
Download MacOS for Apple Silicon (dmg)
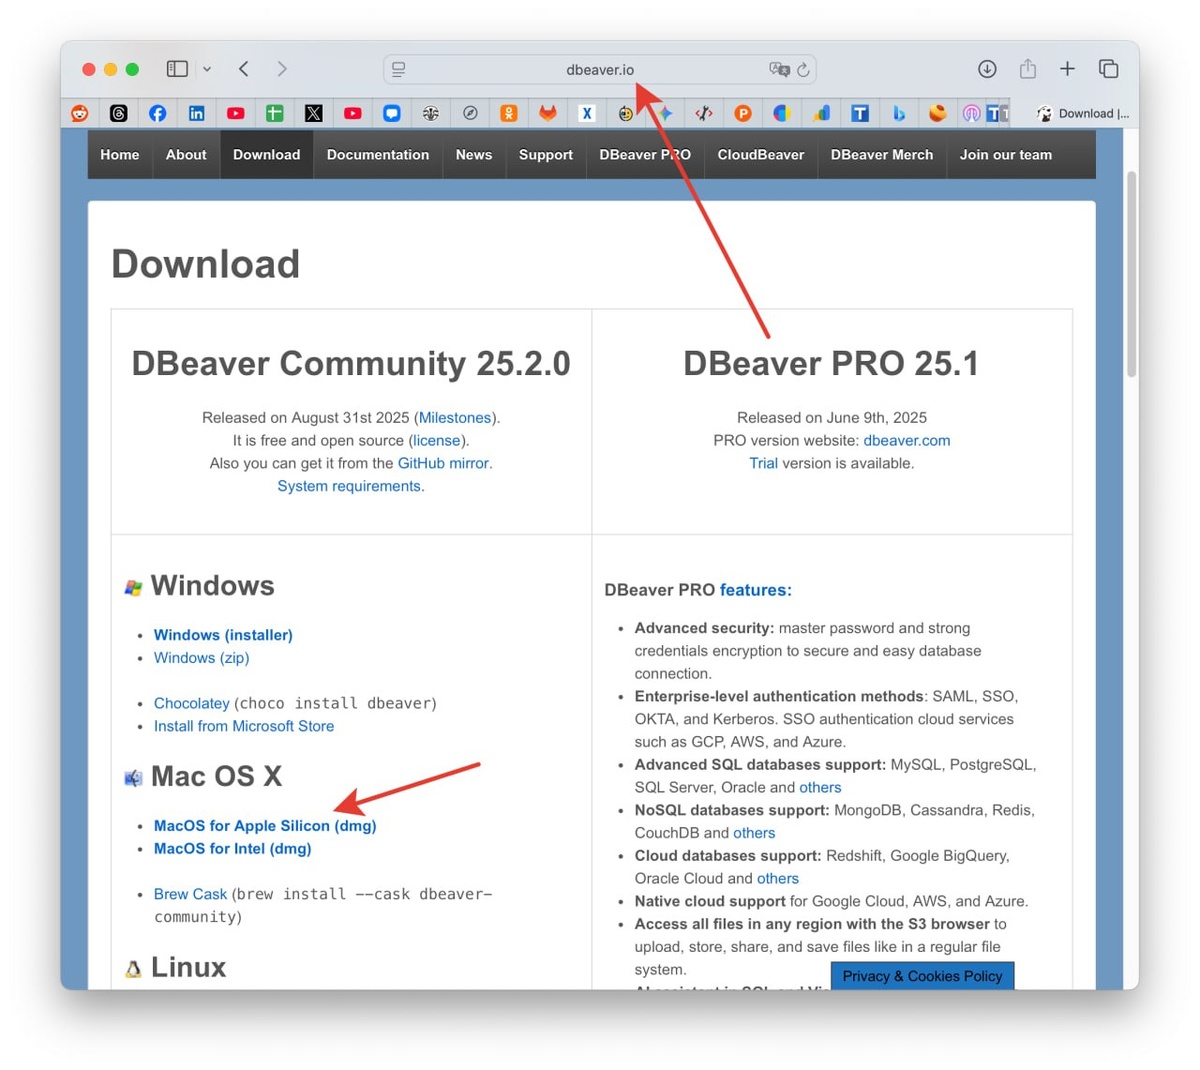[x=265, y=826]
